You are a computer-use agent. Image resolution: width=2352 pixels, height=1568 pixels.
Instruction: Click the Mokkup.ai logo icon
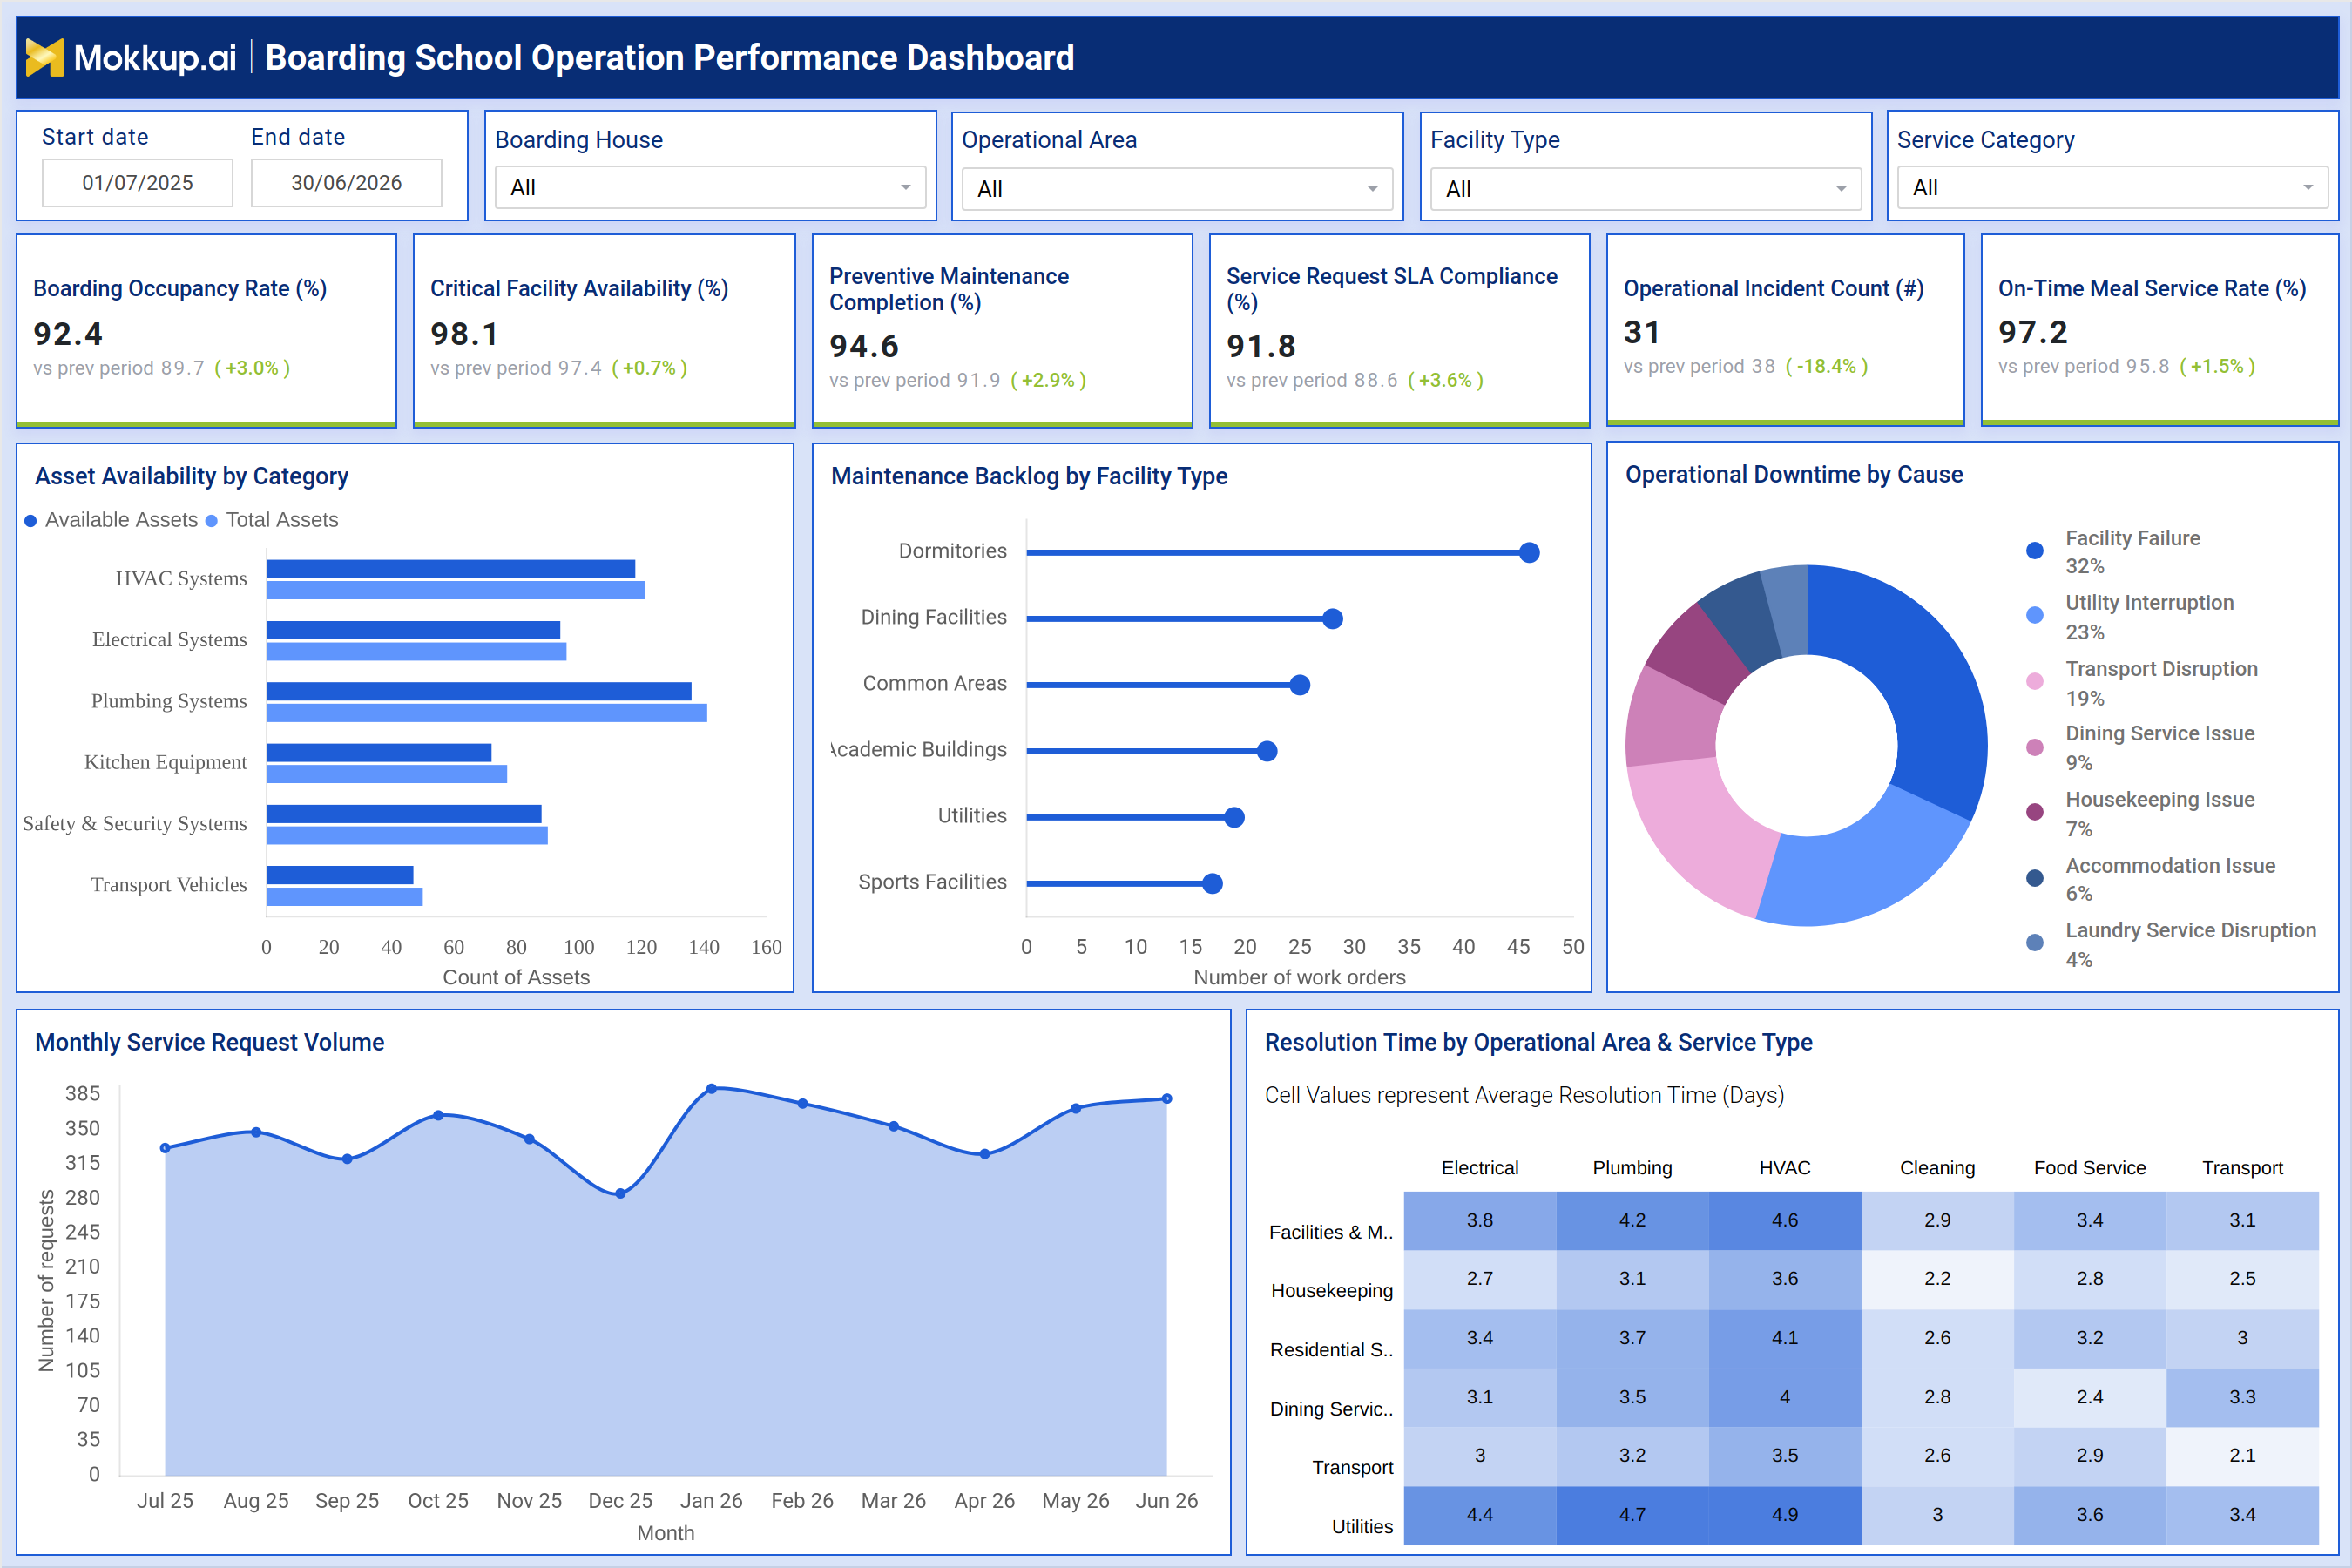click(x=44, y=57)
